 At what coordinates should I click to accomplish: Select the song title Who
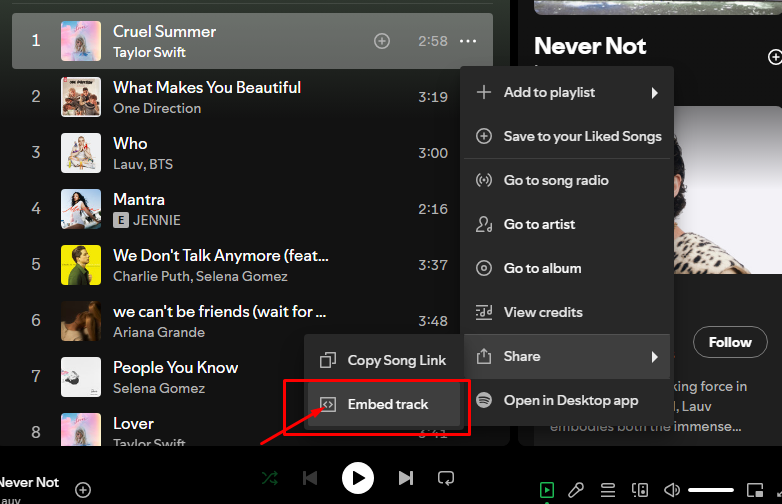coord(130,144)
